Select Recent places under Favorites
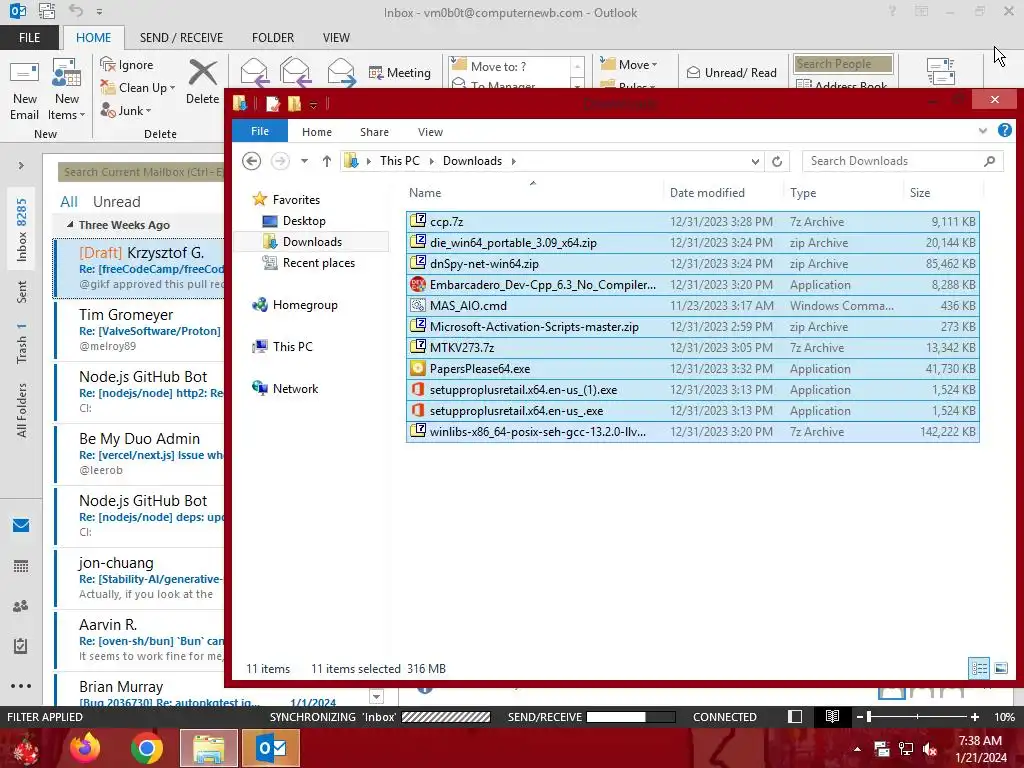The width and height of the screenshot is (1024, 768). 308,263
